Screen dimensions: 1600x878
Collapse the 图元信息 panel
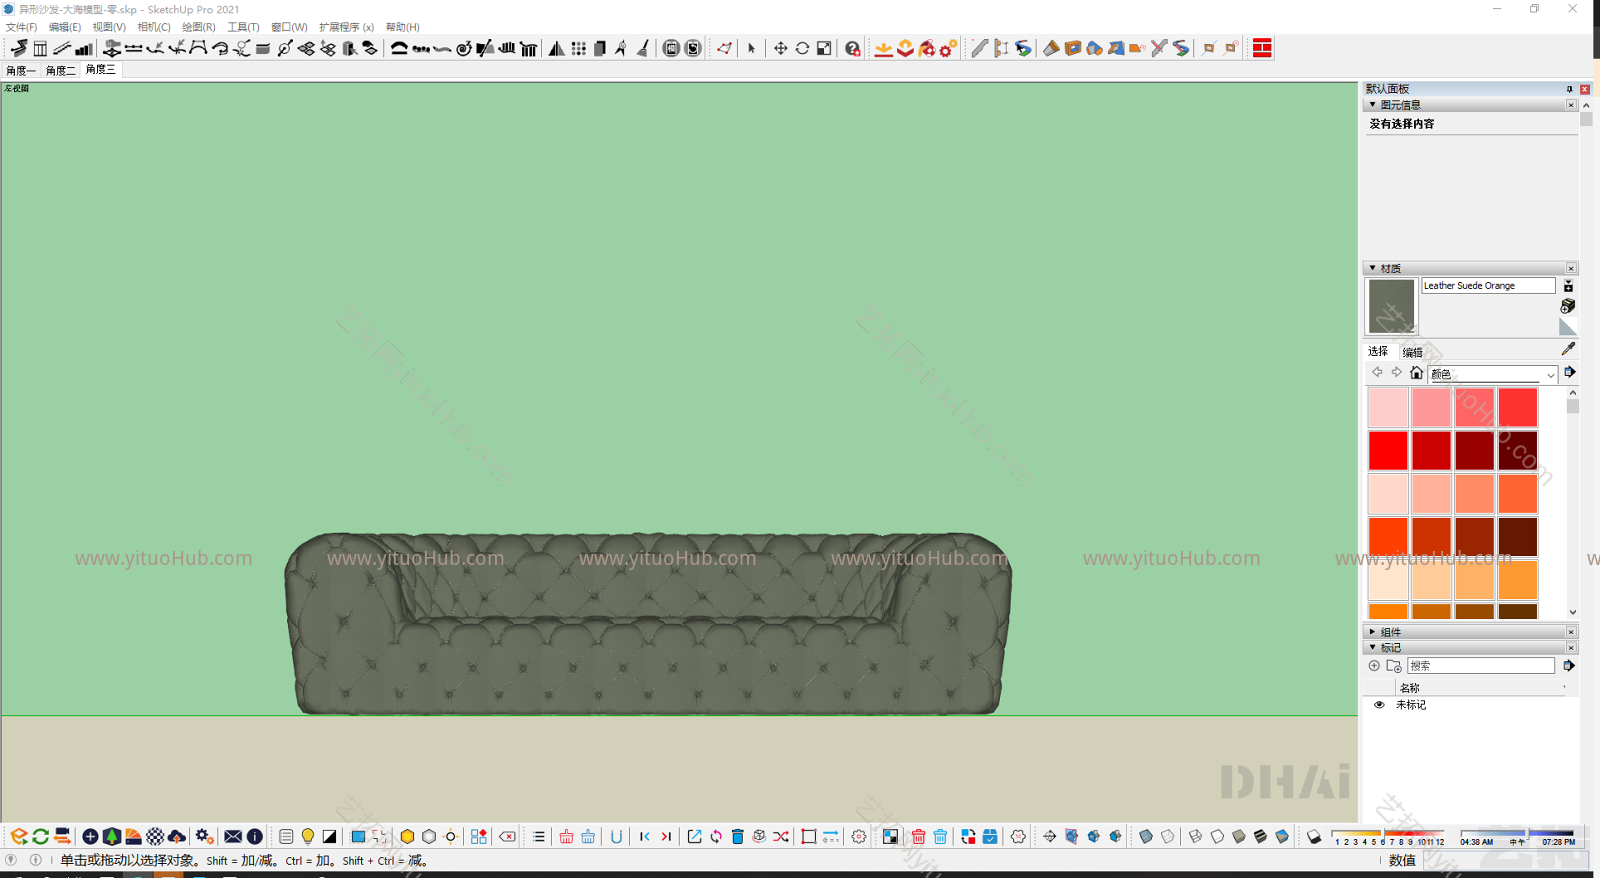tap(1372, 105)
